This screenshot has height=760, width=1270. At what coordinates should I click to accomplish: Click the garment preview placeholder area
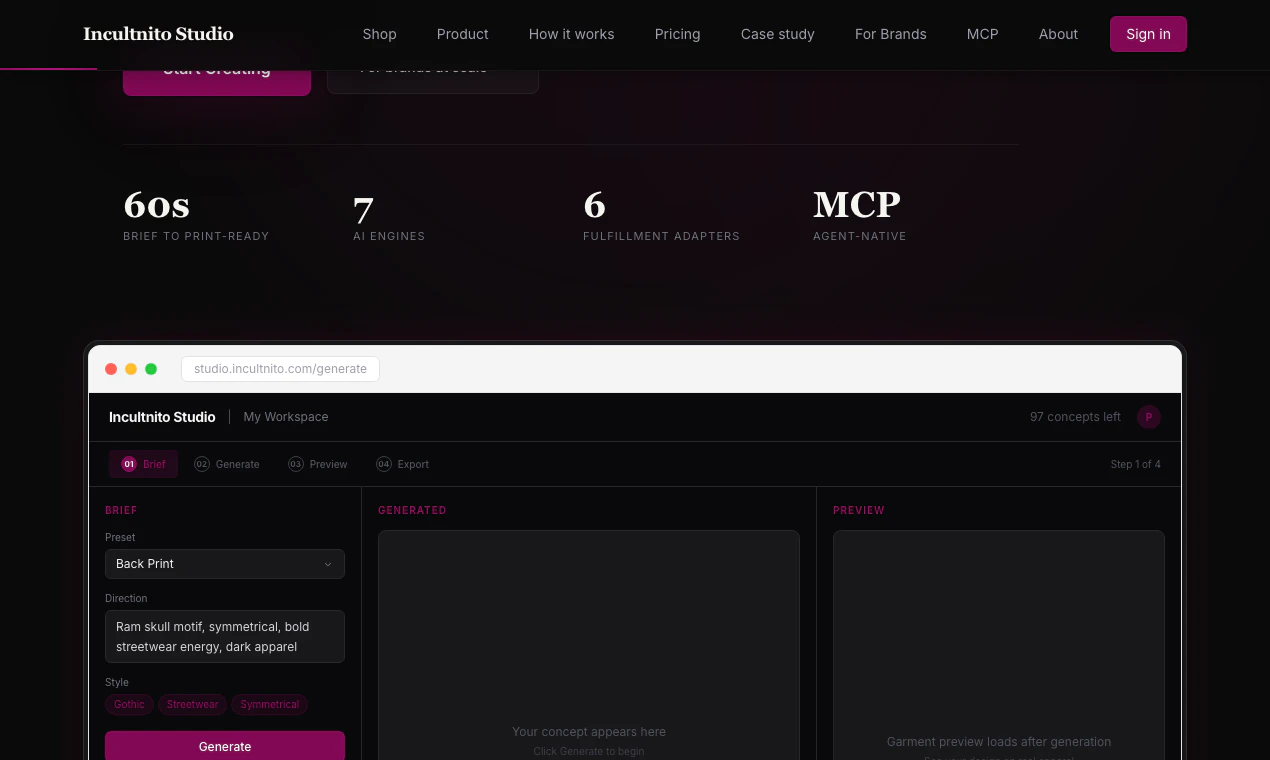point(999,645)
